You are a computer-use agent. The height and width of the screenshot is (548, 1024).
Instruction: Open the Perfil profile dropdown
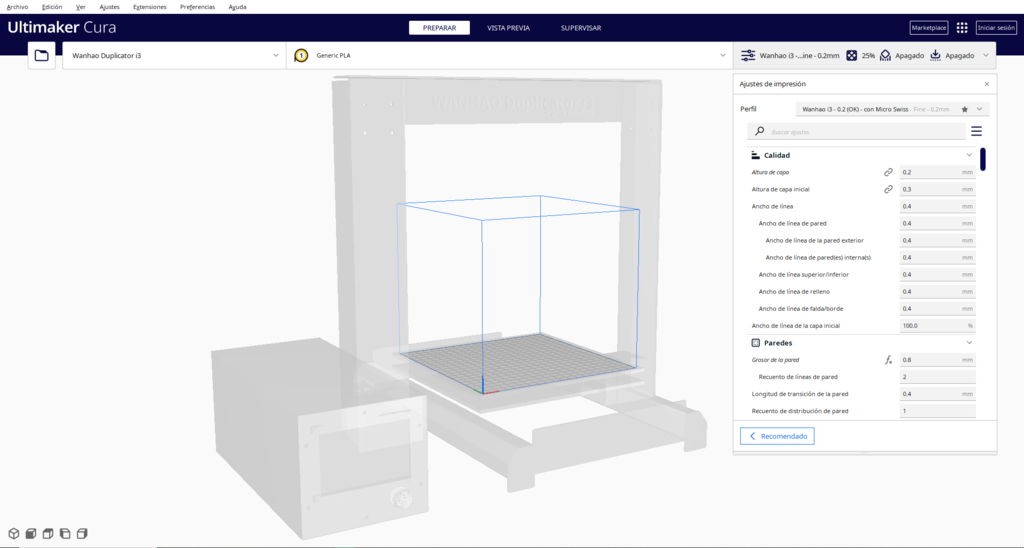(892, 109)
